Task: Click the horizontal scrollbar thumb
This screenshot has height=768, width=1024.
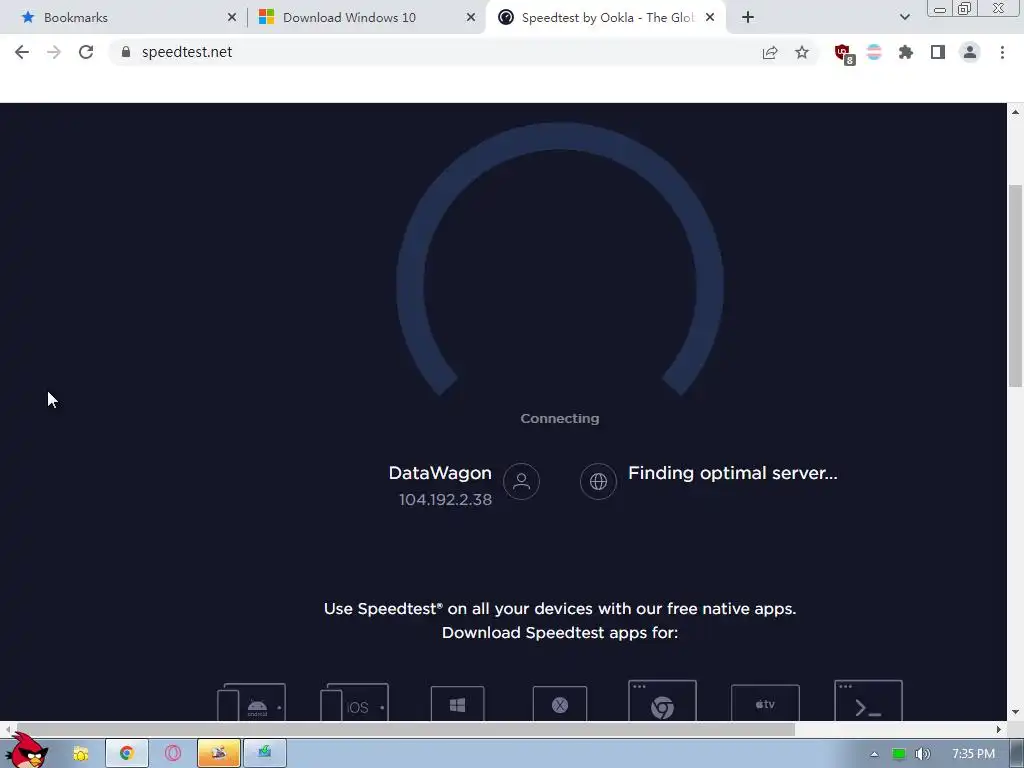Action: click(x=404, y=729)
